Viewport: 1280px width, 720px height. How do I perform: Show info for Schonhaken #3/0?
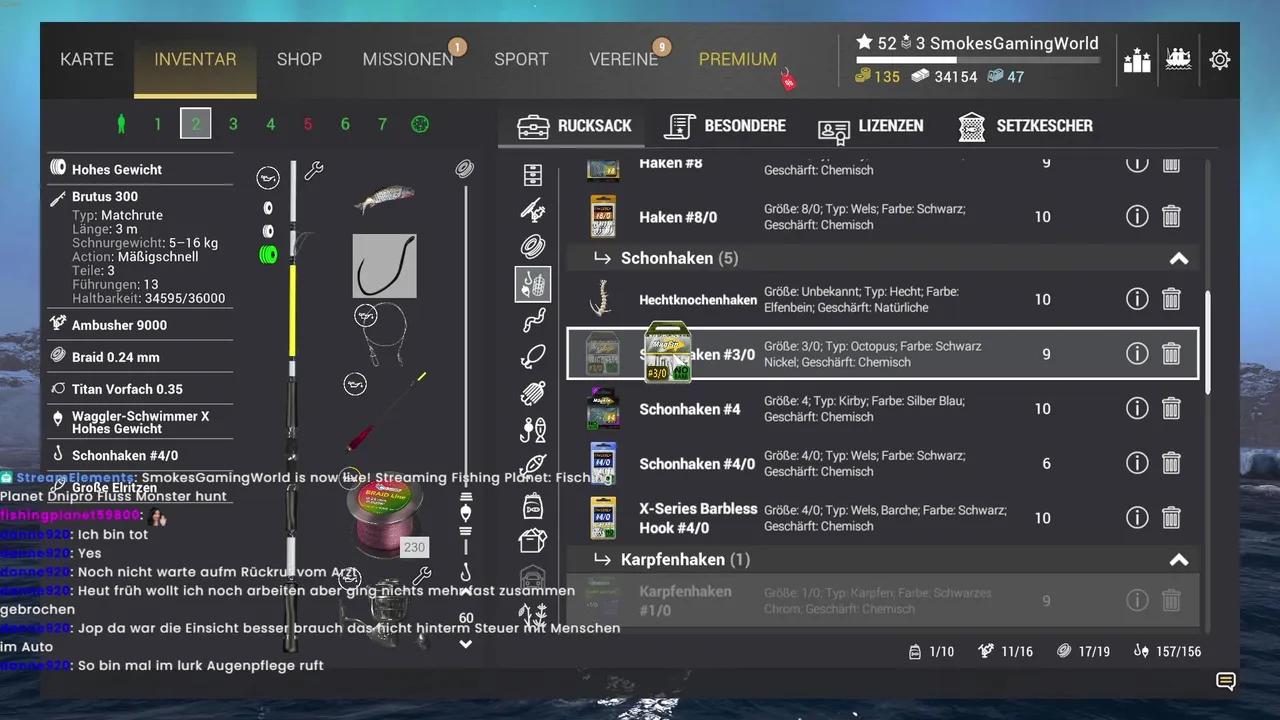pyautogui.click(x=1137, y=354)
